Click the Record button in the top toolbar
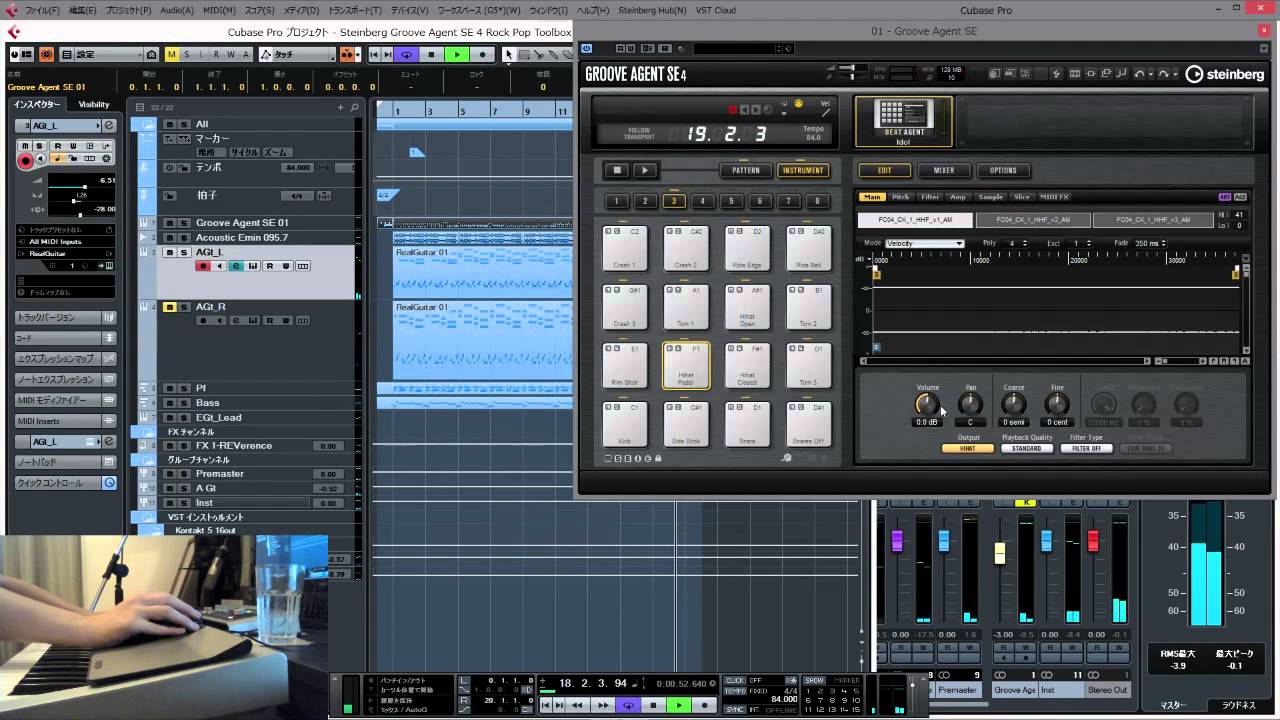1280x720 pixels. pos(482,55)
